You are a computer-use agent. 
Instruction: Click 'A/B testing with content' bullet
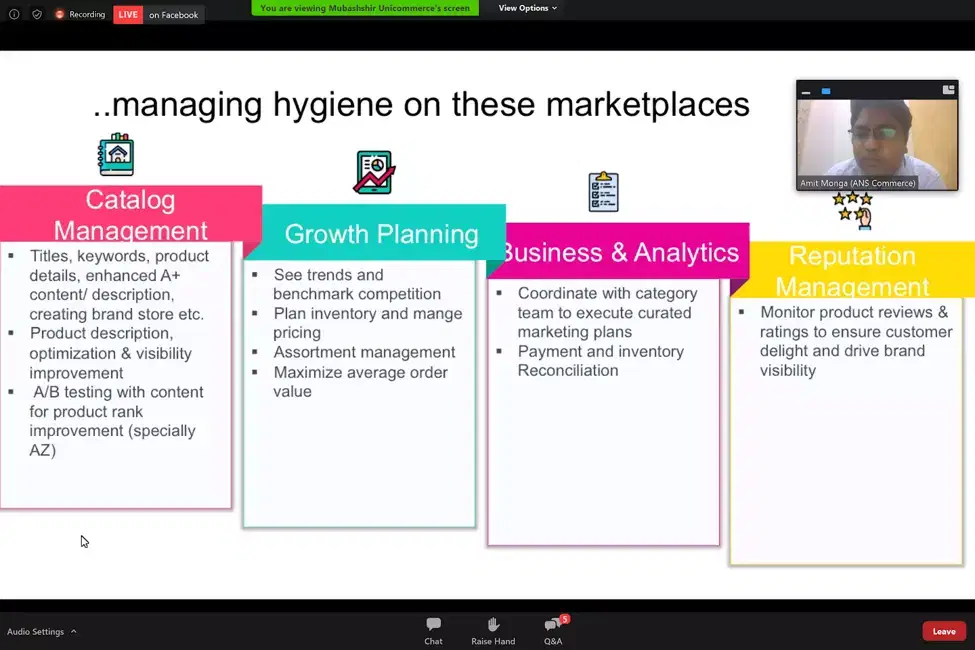[116, 420]
